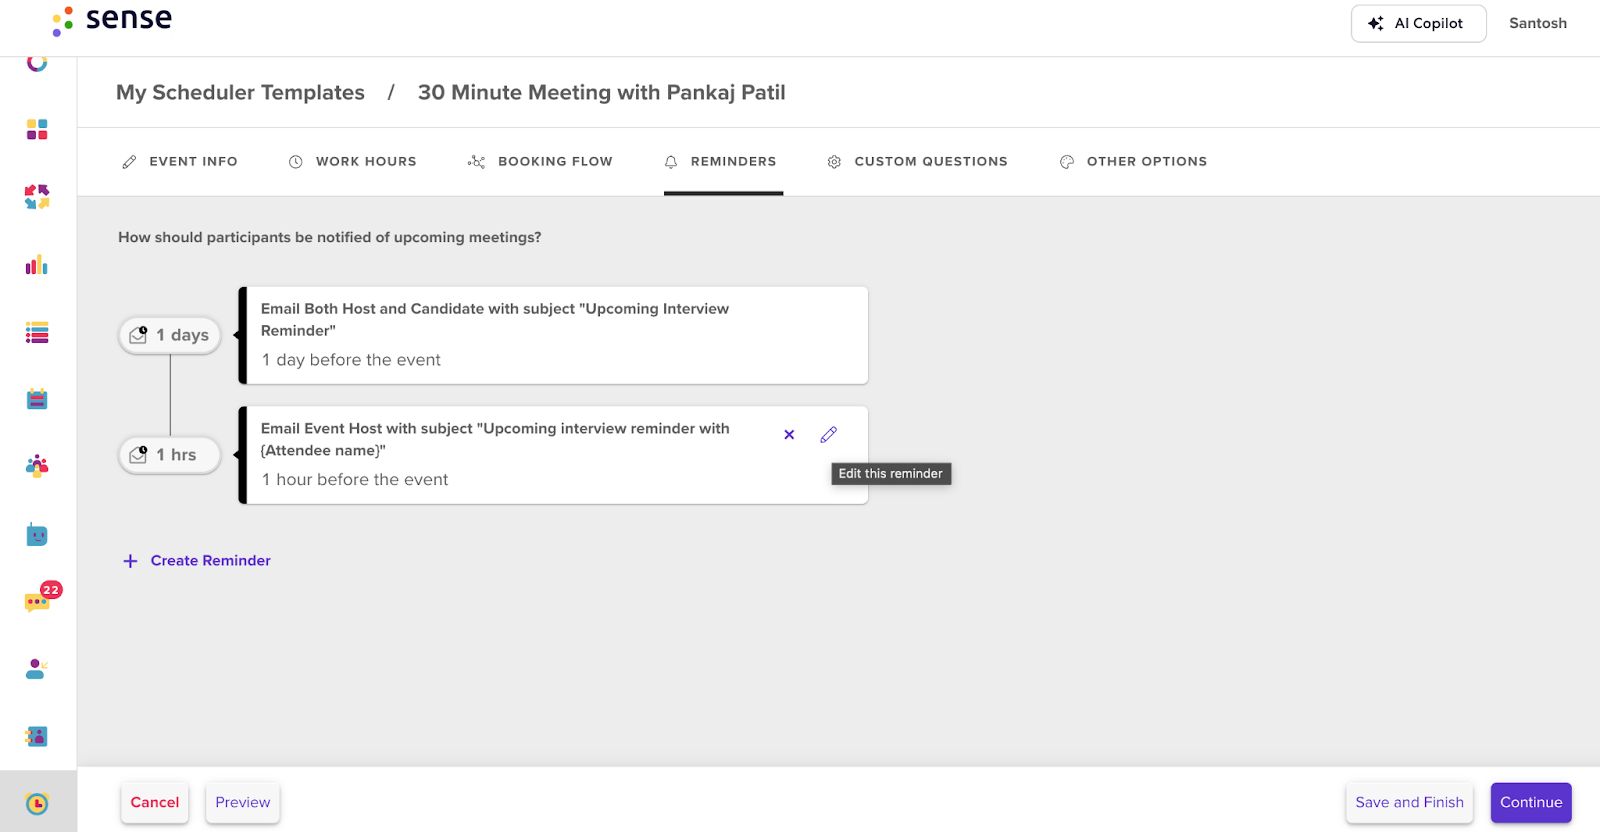The width and height of the screenshot is (1600, 832).
Task: Go to the Custom Questions tab
Action: click(917, 161)
